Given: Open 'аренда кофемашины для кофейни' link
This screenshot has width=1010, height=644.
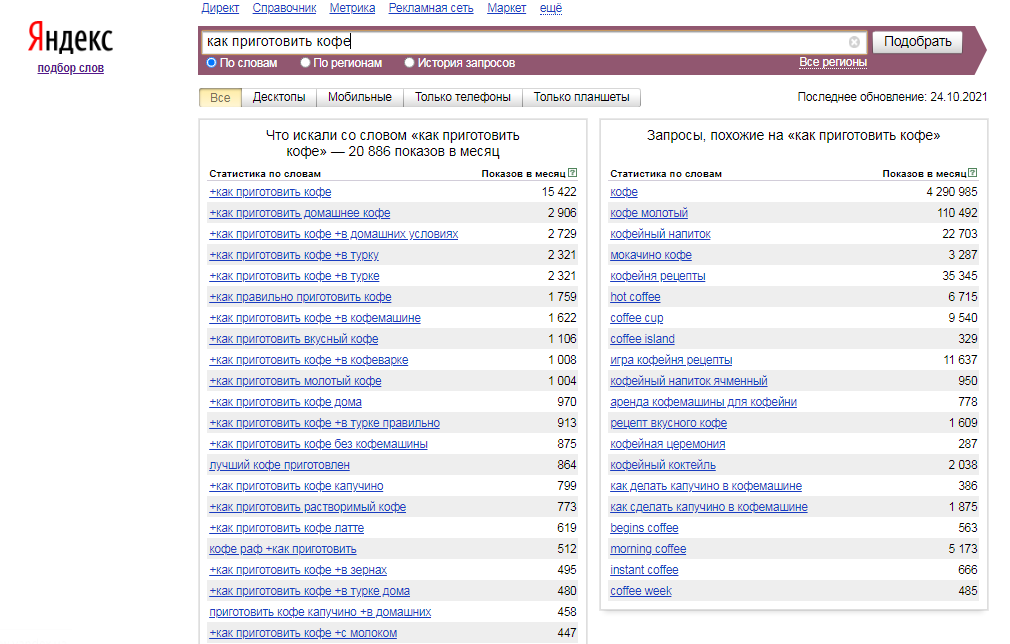Looking at the screenshot, I should click(x=703, y=402).
